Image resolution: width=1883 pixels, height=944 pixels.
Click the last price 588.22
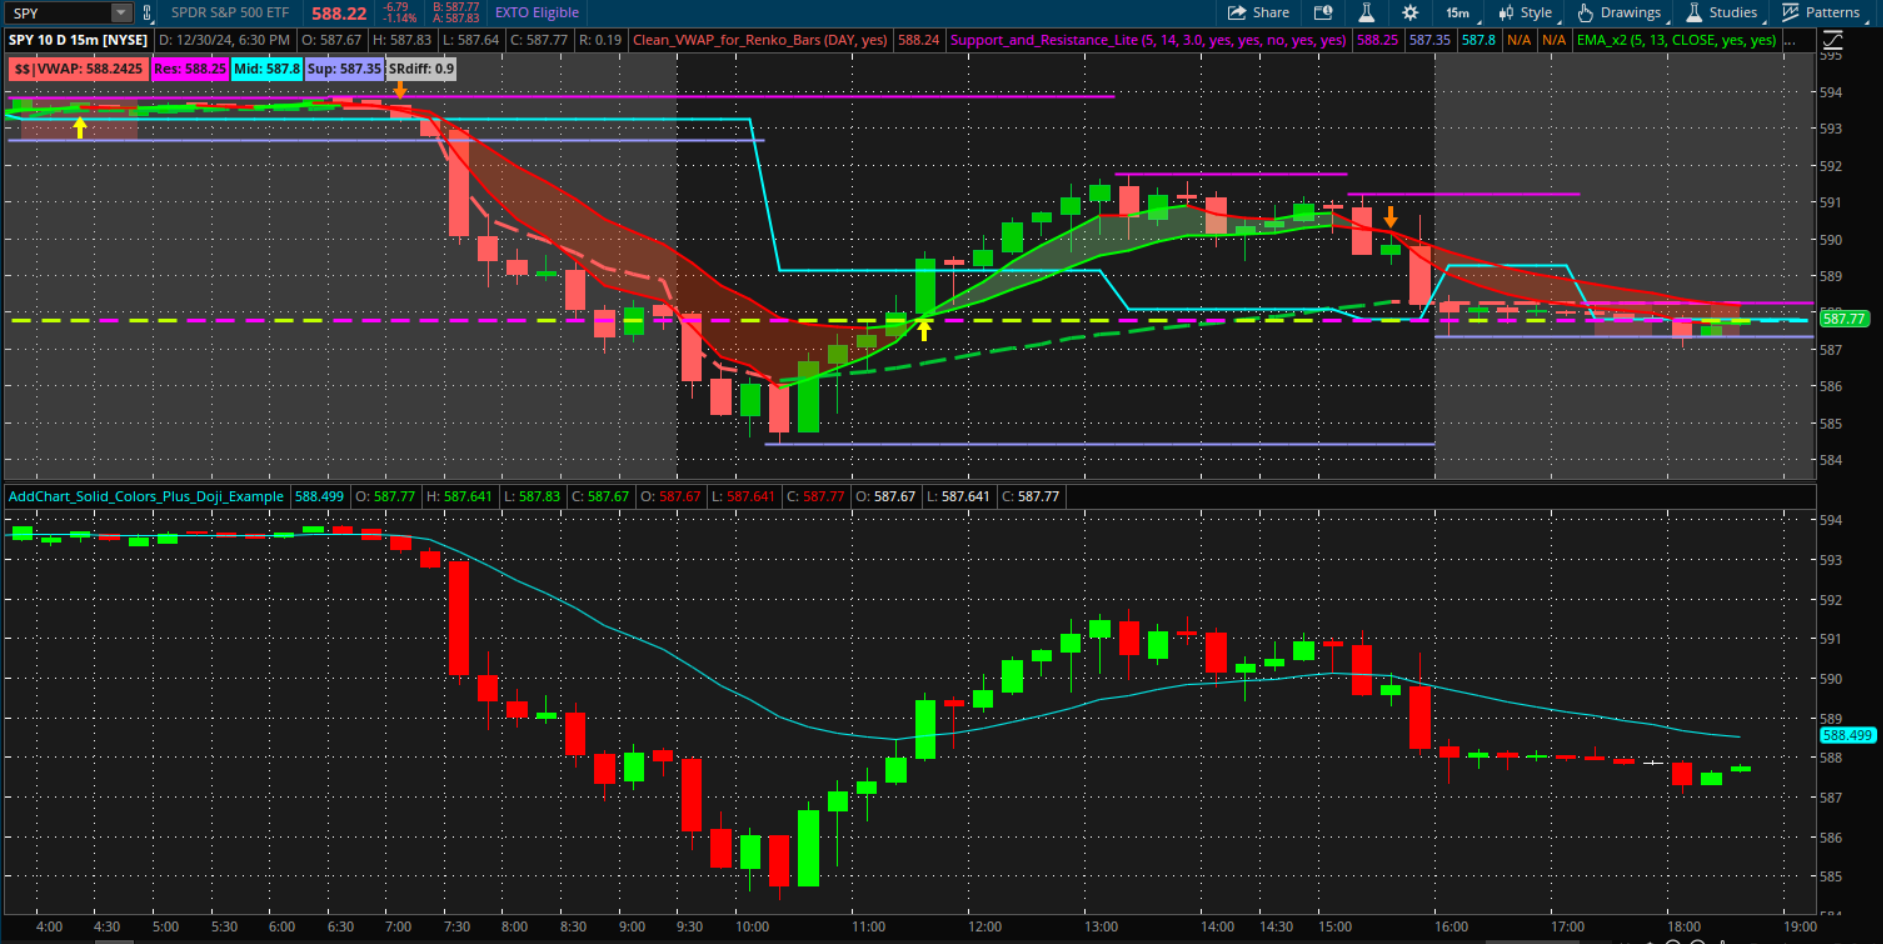tap(339, 13)
